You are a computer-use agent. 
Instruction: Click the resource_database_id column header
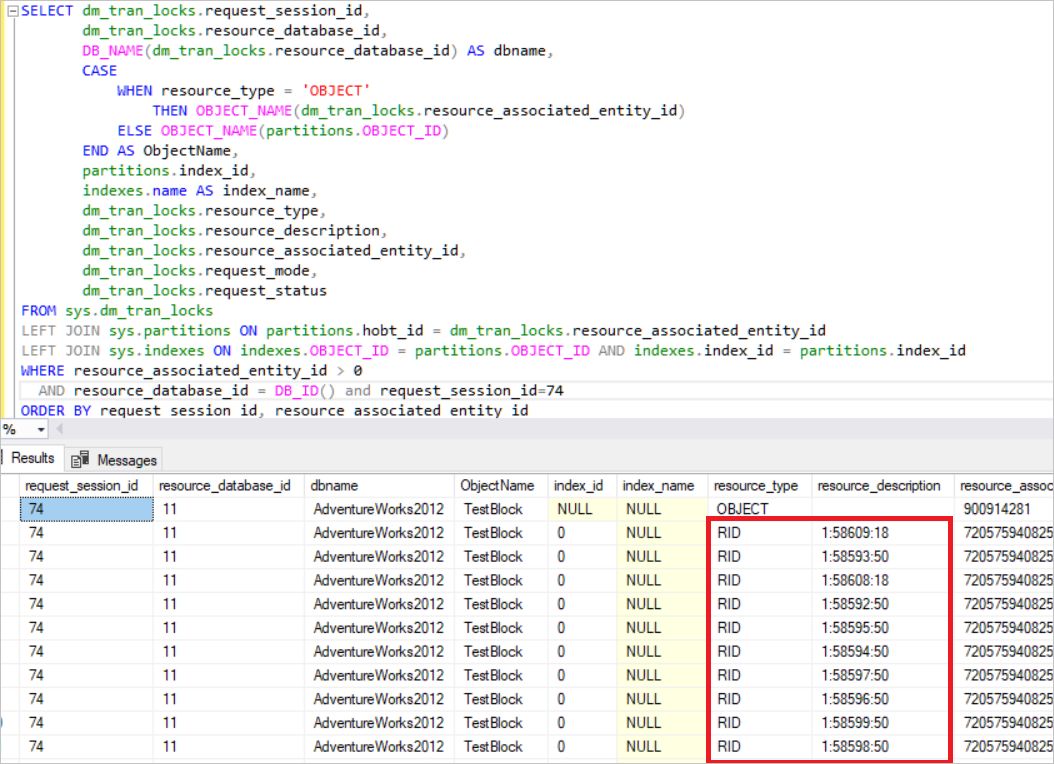point(225,485)
